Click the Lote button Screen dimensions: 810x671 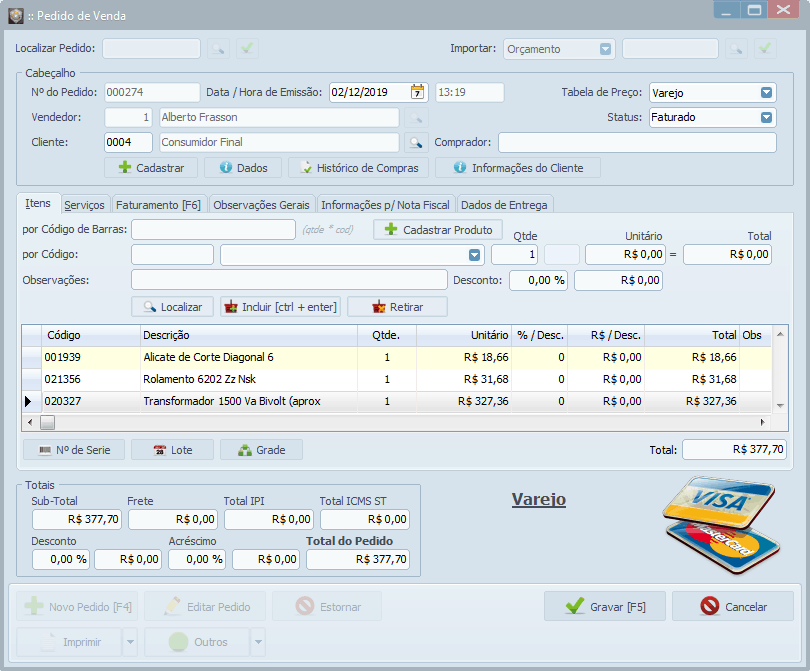(x=173, y=450)
